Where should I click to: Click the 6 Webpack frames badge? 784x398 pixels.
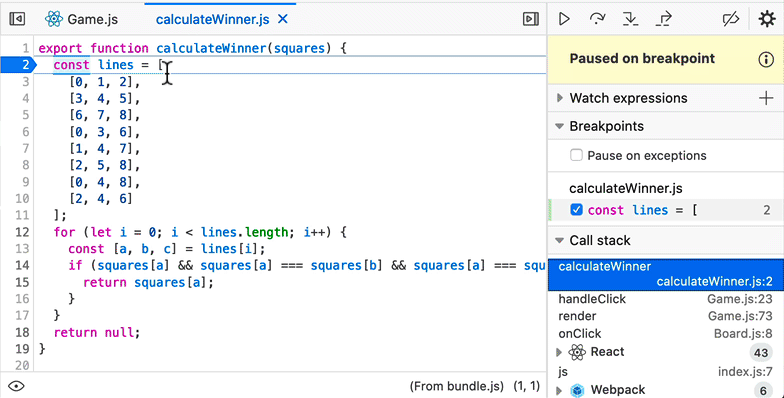pyautogui.click(x=763, y=390)
